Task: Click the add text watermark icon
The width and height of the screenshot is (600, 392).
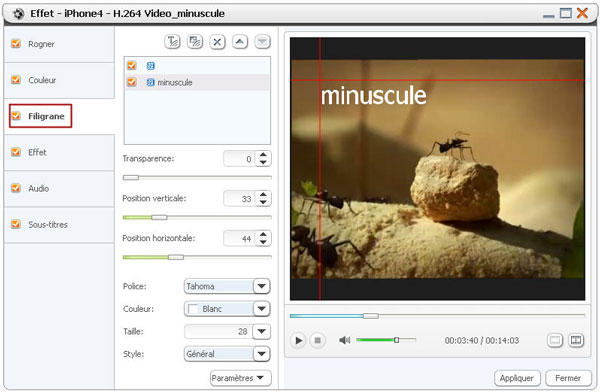Action: [x=173, y=41]
